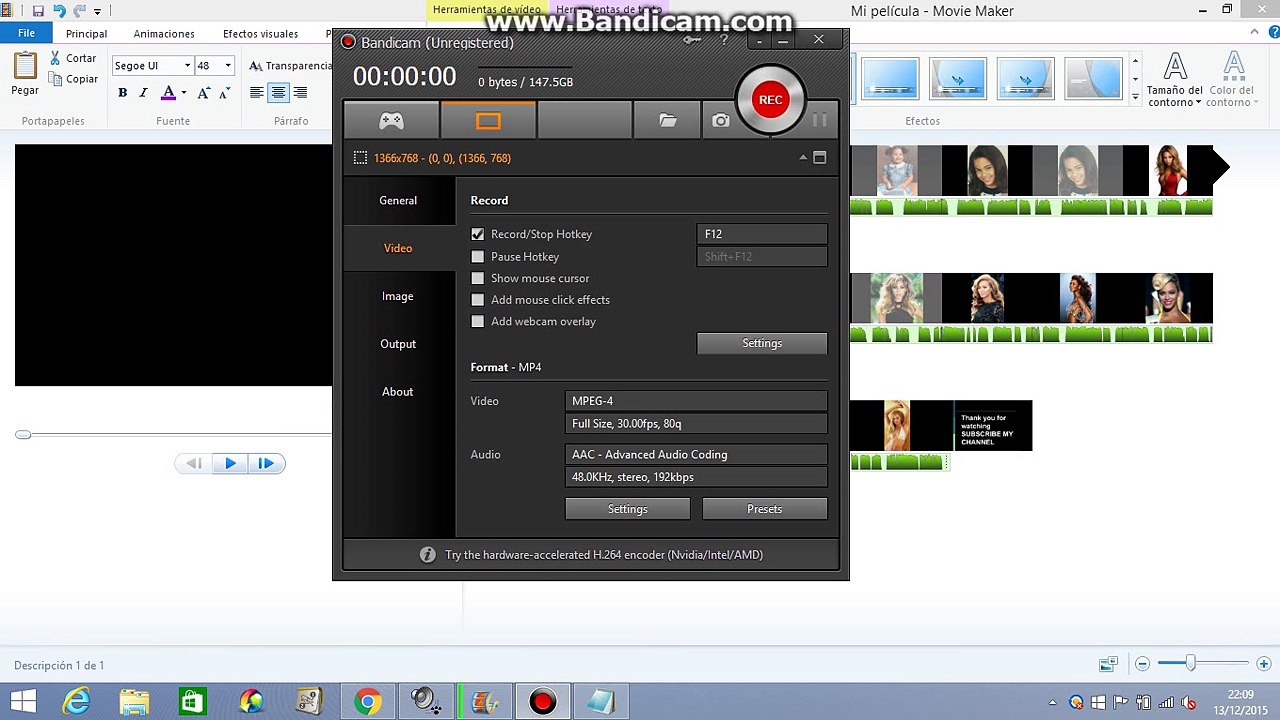Open the File menu in Movie Maker
Screen dimensions: 1280x720
[x=26, y=33]
